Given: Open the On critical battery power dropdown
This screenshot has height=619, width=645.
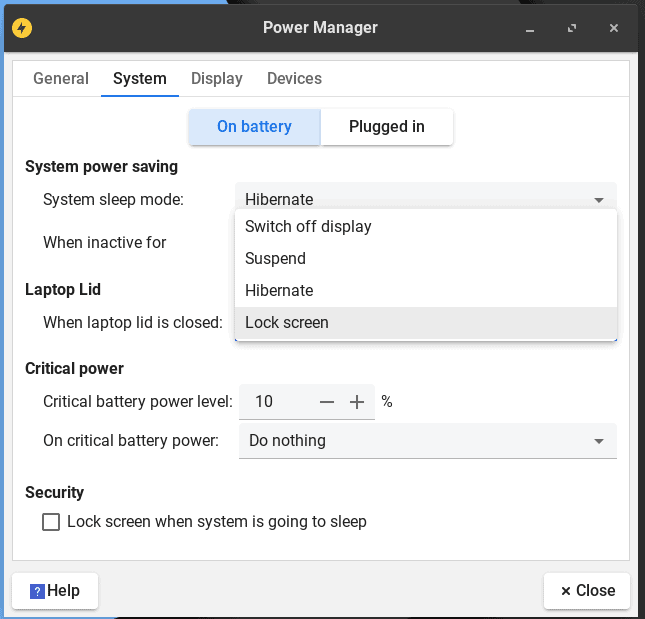Looking at the screenshot, I should click(x=427, y=440).
